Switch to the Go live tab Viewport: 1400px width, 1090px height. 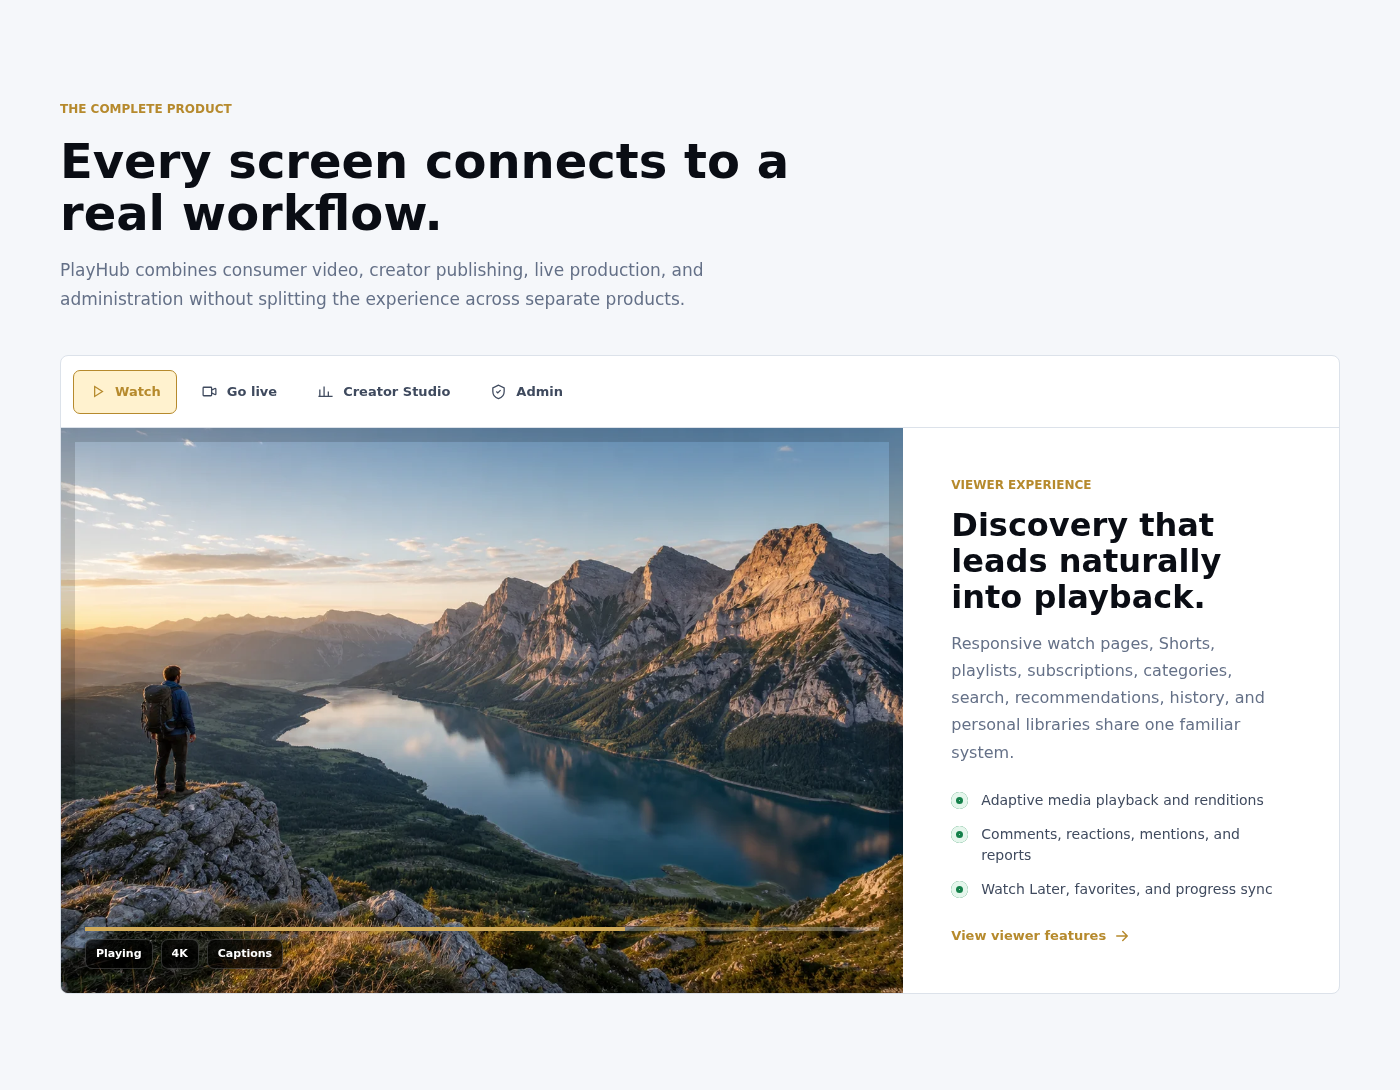[x=239, y=392]
